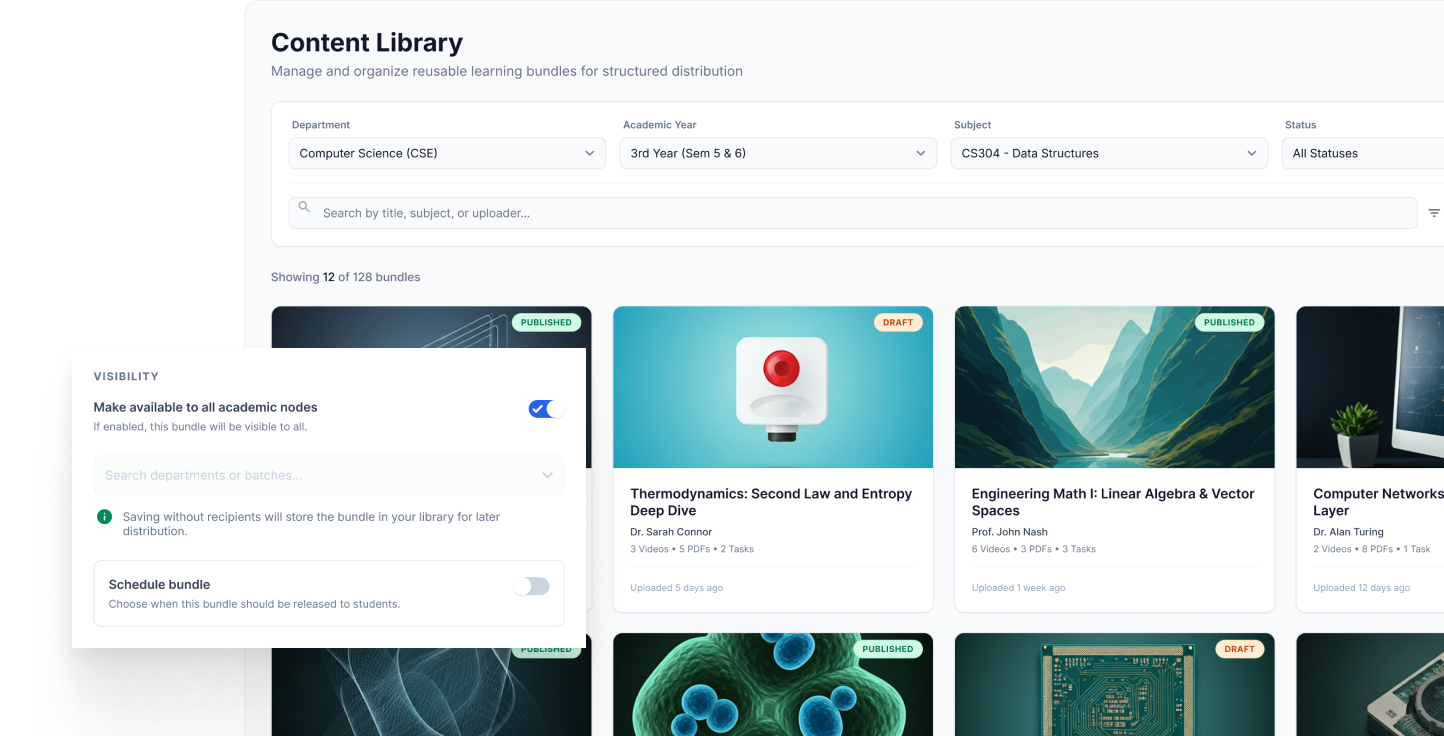Image resolution: width=1444 pixels, height=736 pixels.
Task: Open the 'Thermodynamics: Second Law and Entropy Deep Dive' bundle
Action: [772, 502]
